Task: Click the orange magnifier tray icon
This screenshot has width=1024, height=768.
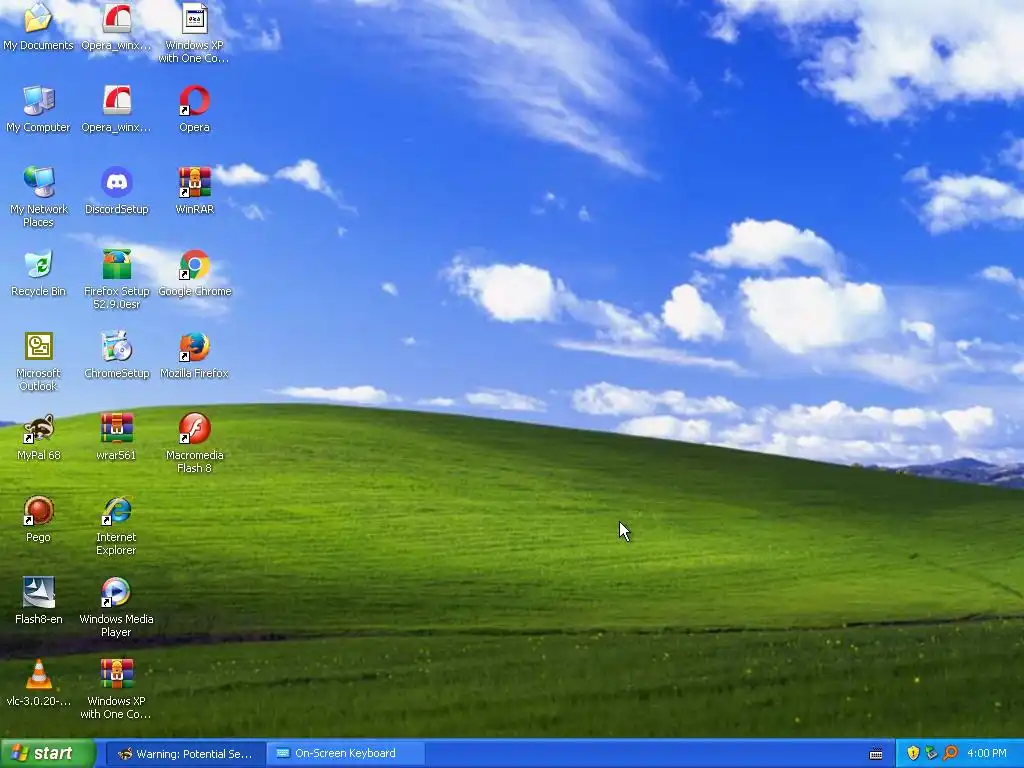Action: pyautogui.click(x=950, y=754)
